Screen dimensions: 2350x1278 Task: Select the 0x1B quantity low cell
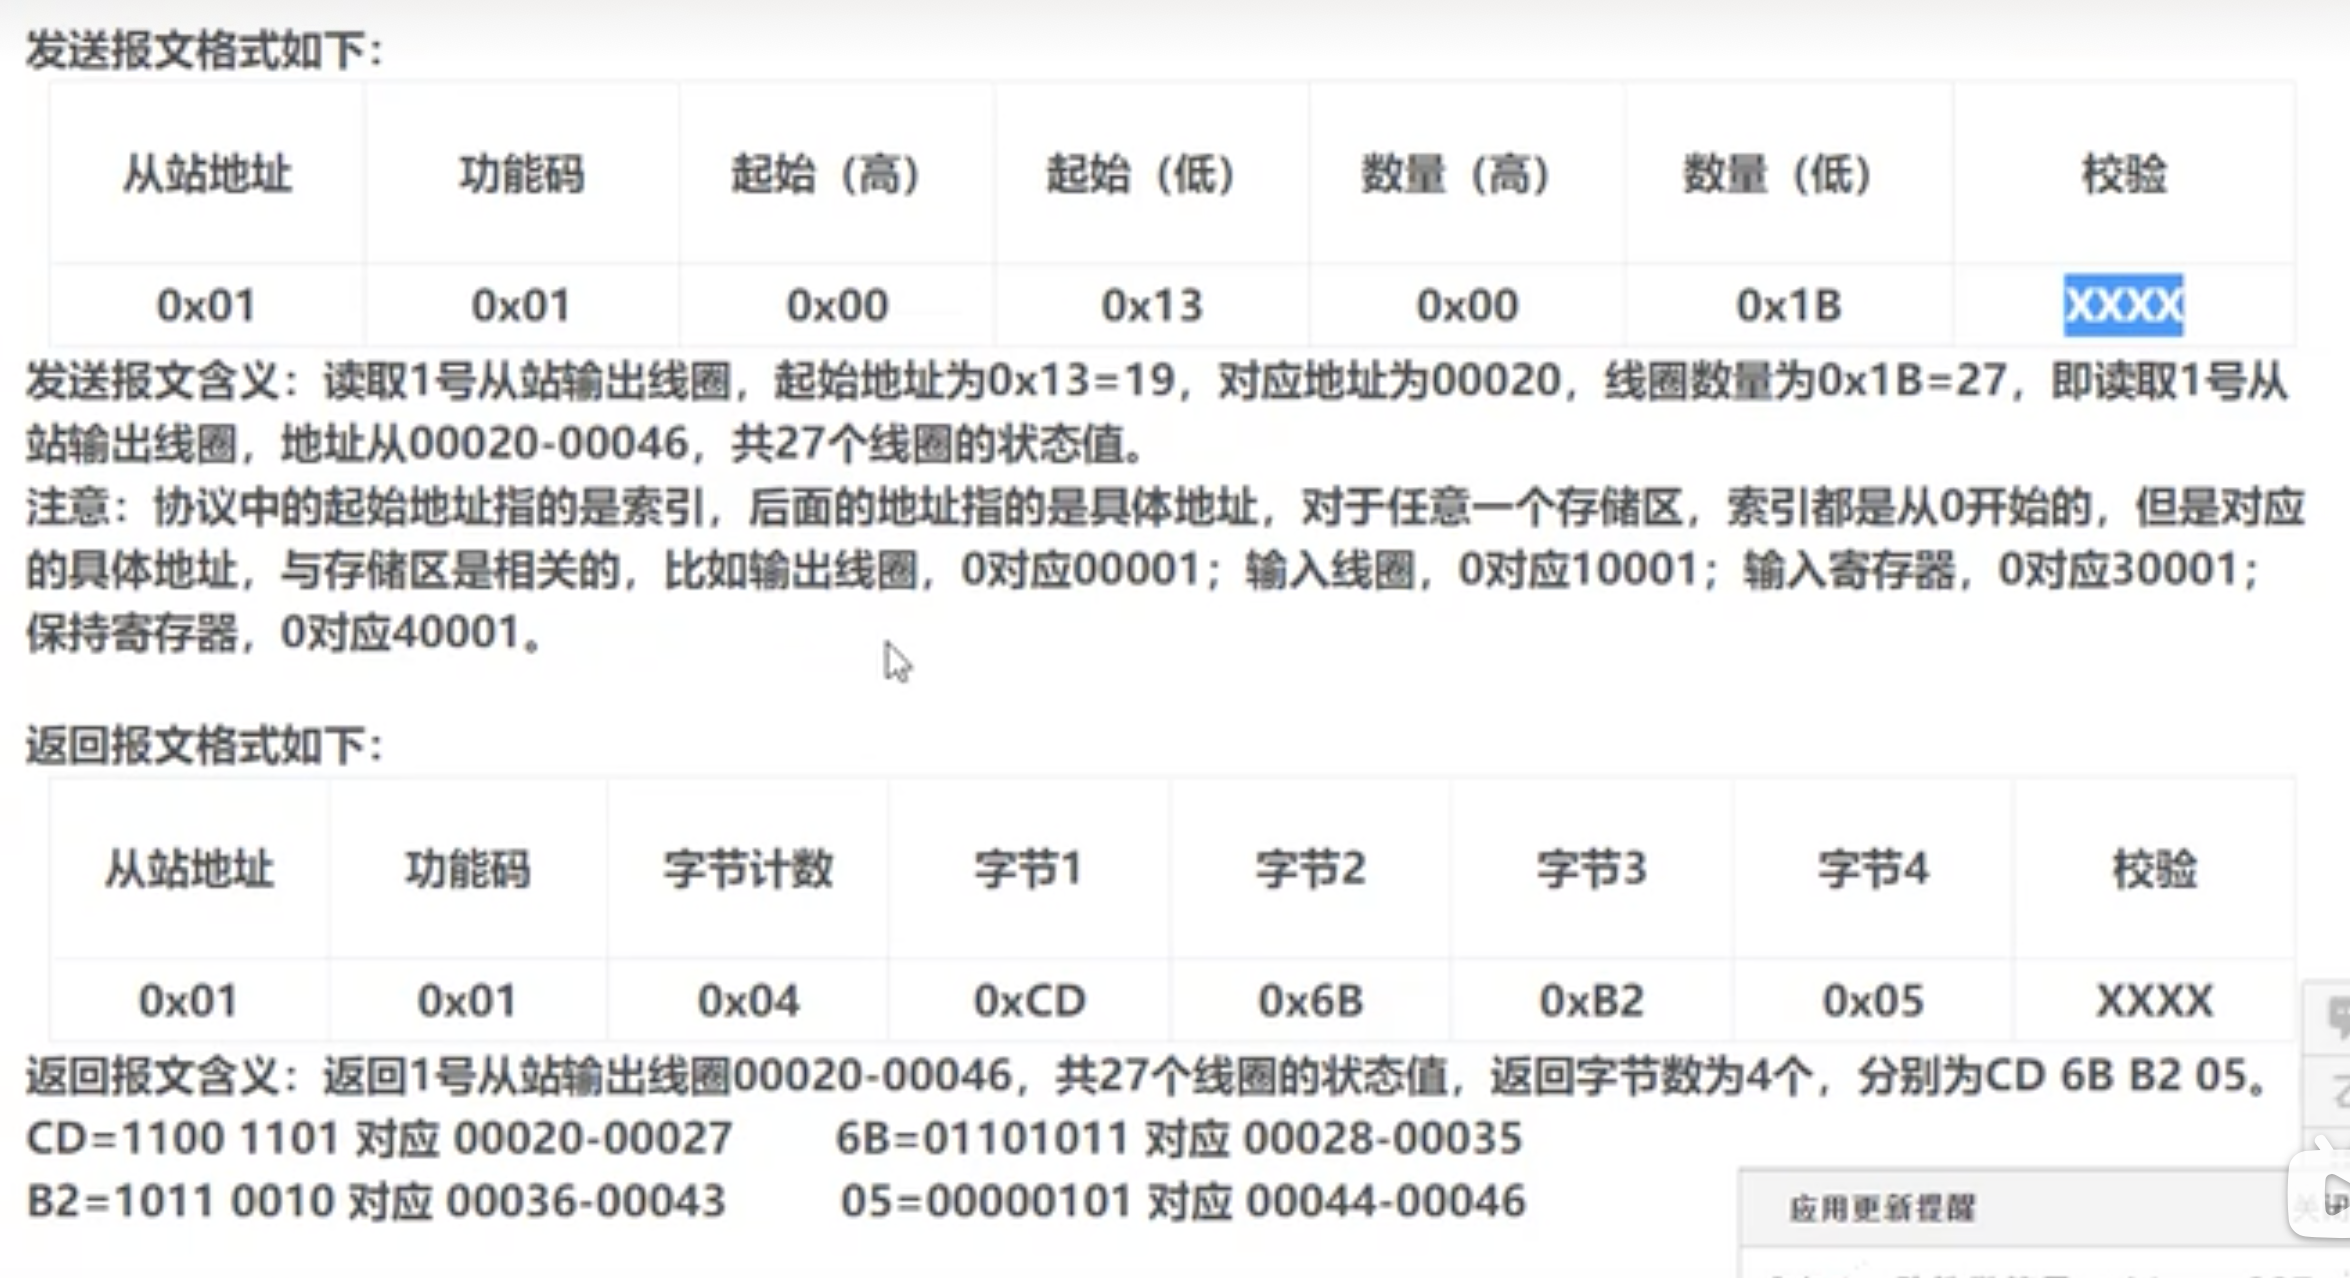1789,305
